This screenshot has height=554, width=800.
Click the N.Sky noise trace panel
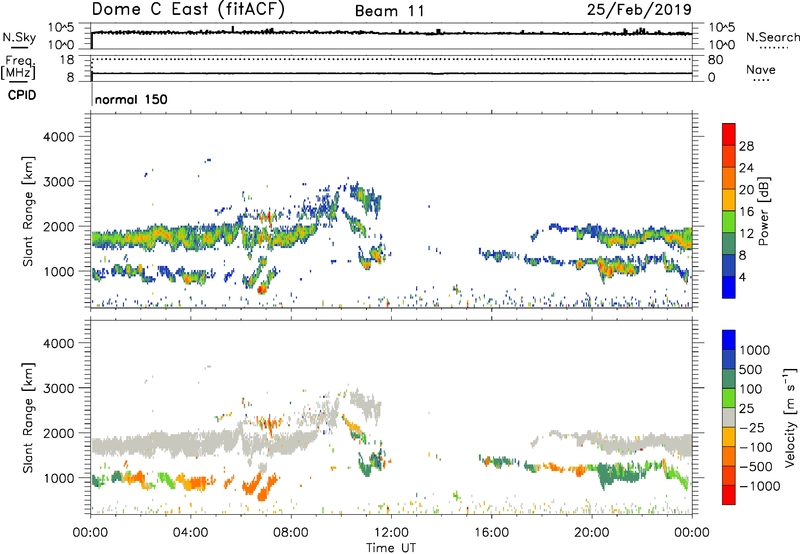[391, 36]
